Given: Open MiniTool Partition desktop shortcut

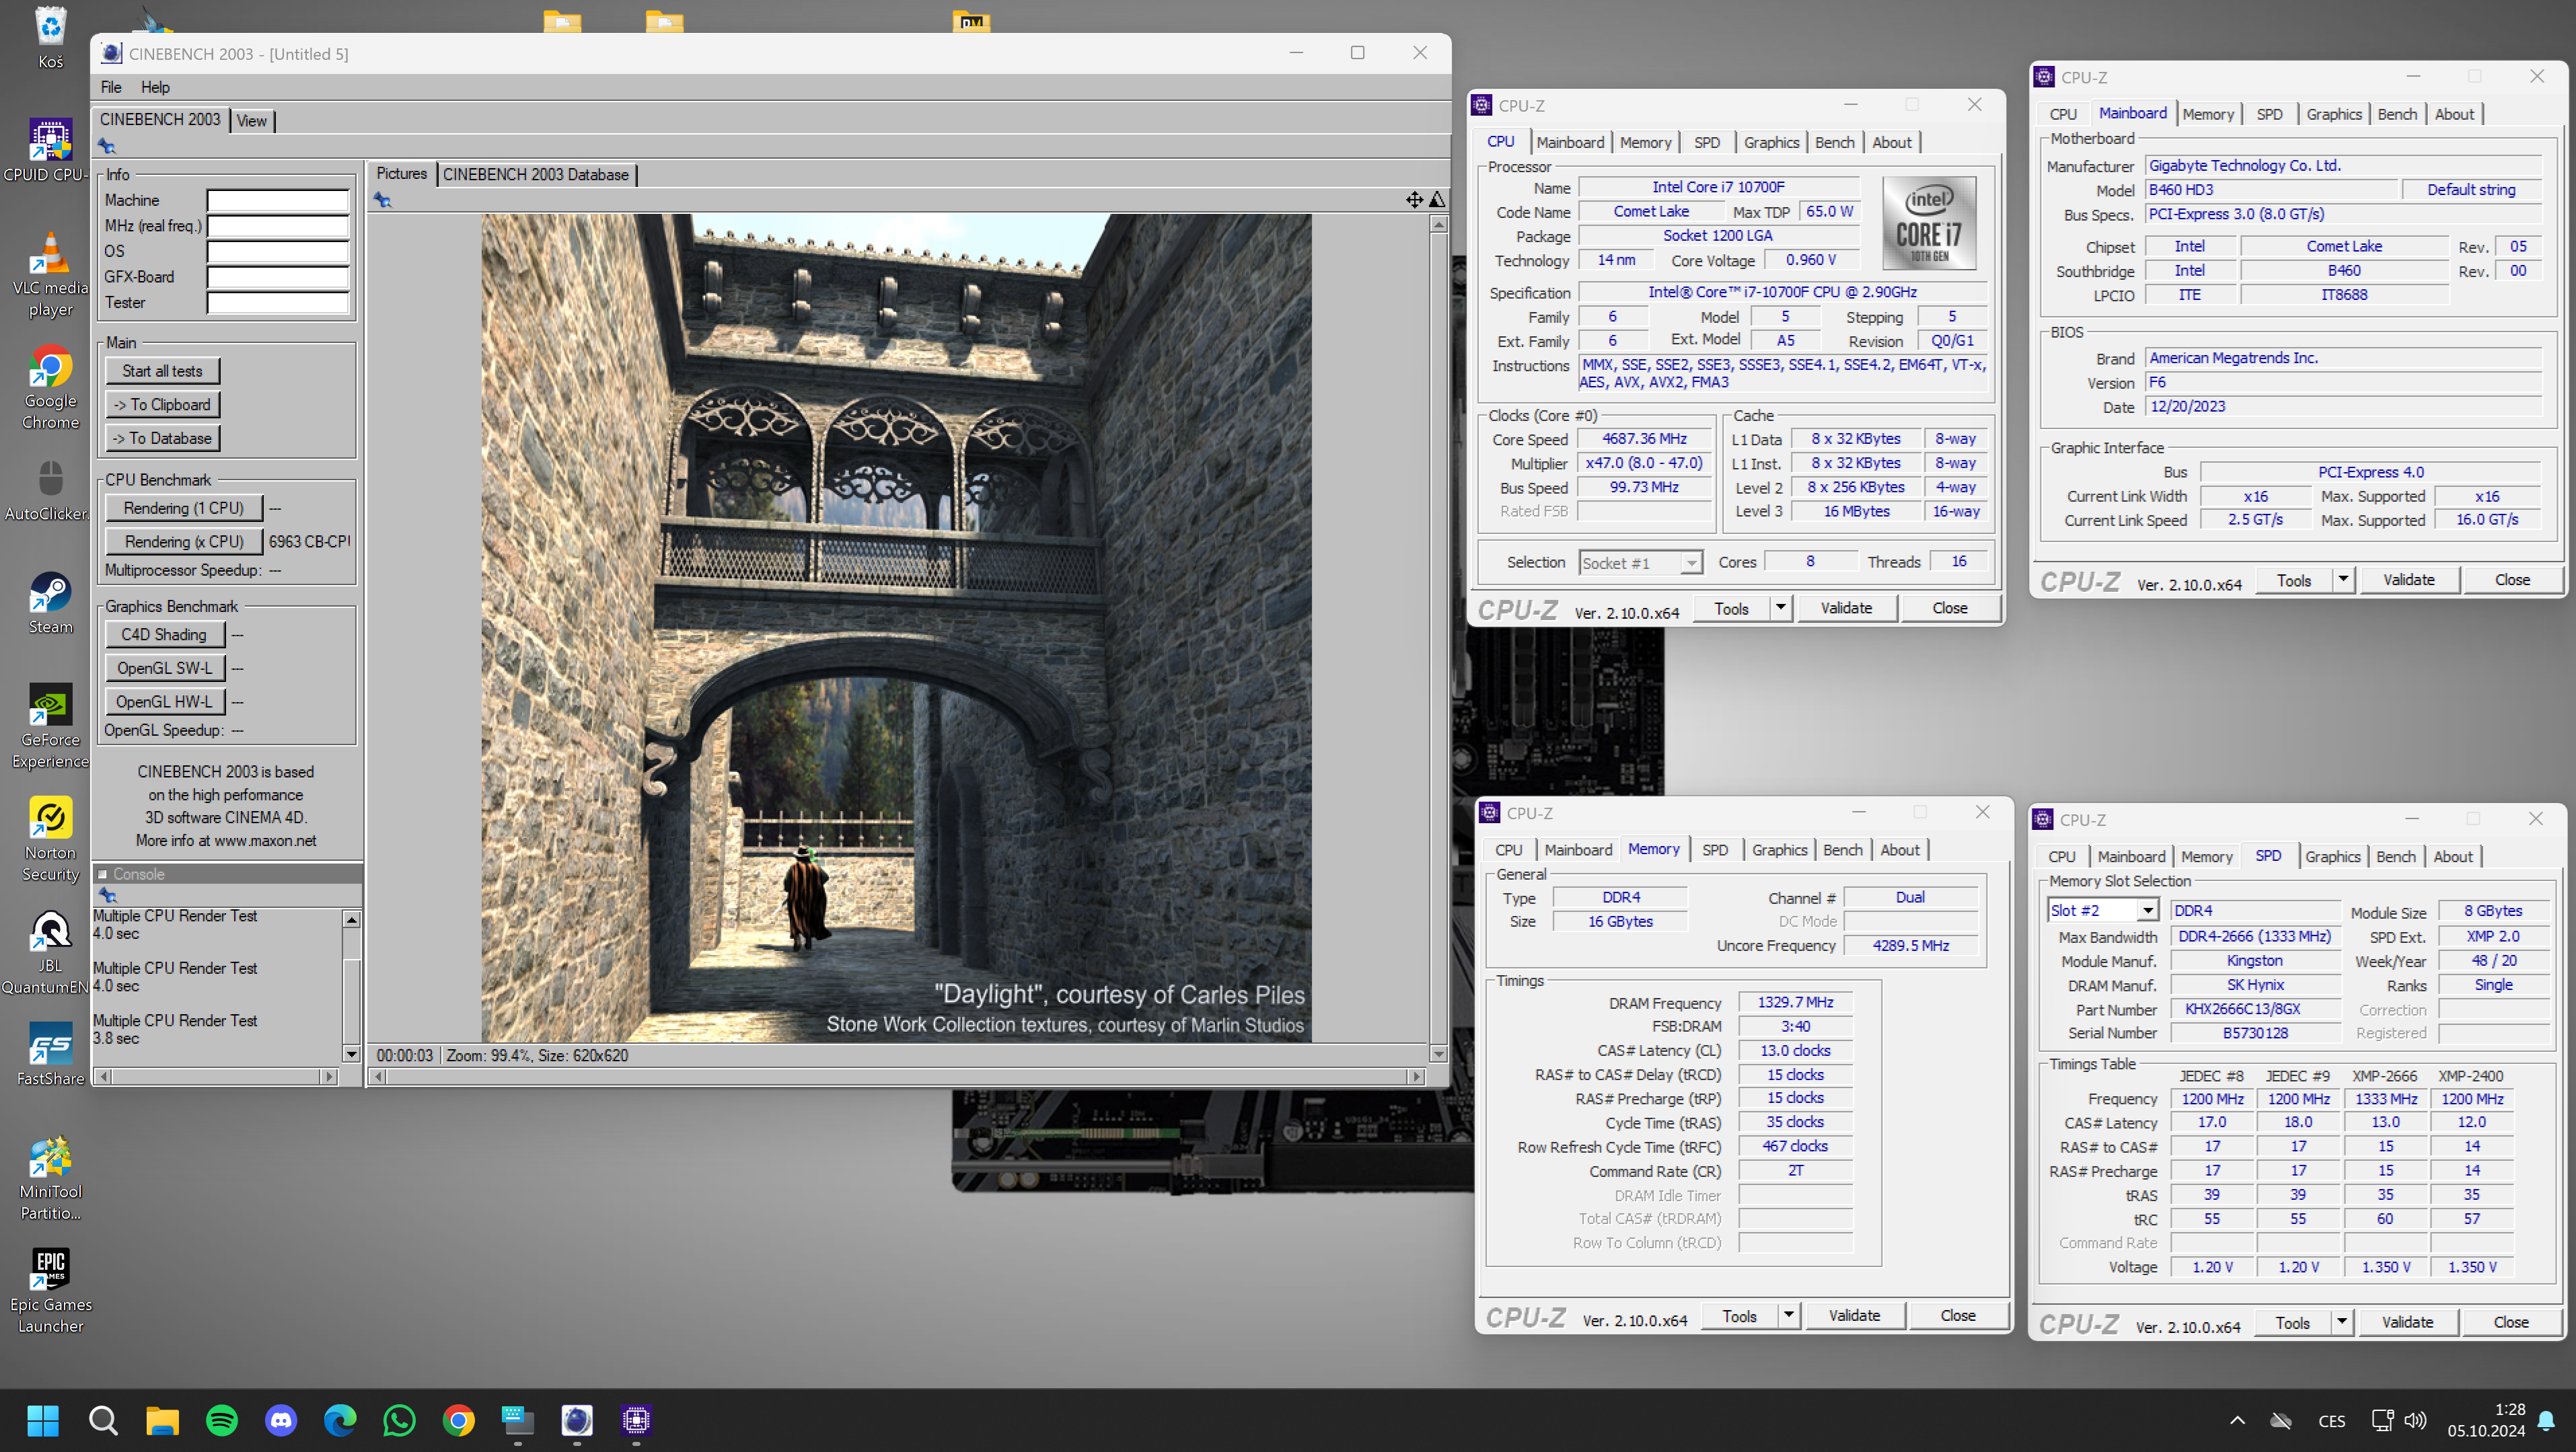Looking at the screenshot, I should point(50,1178).
